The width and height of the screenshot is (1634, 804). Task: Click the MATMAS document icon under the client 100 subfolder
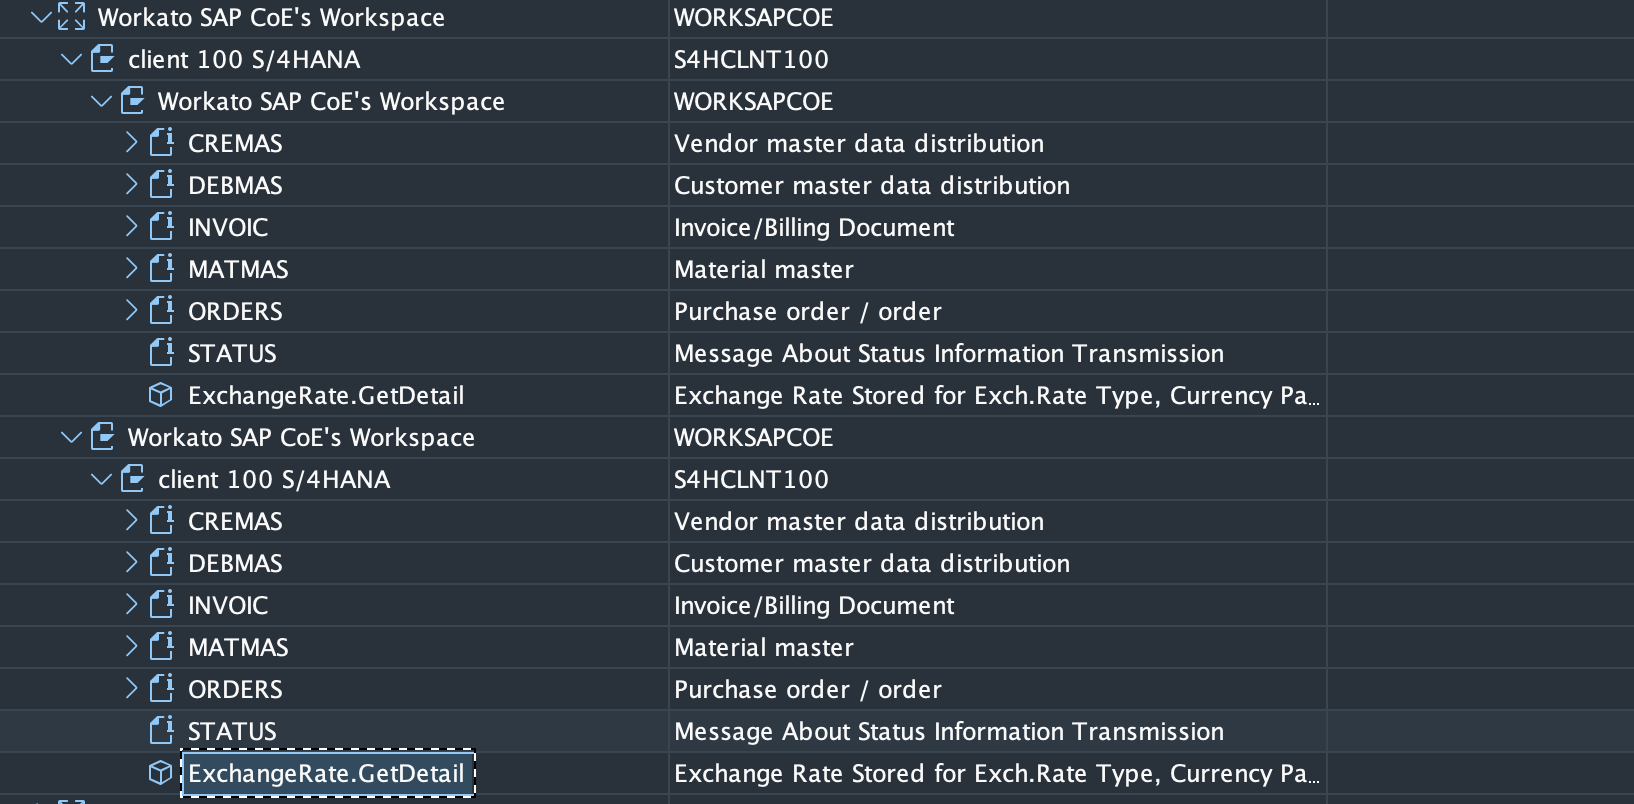[161, 647]
